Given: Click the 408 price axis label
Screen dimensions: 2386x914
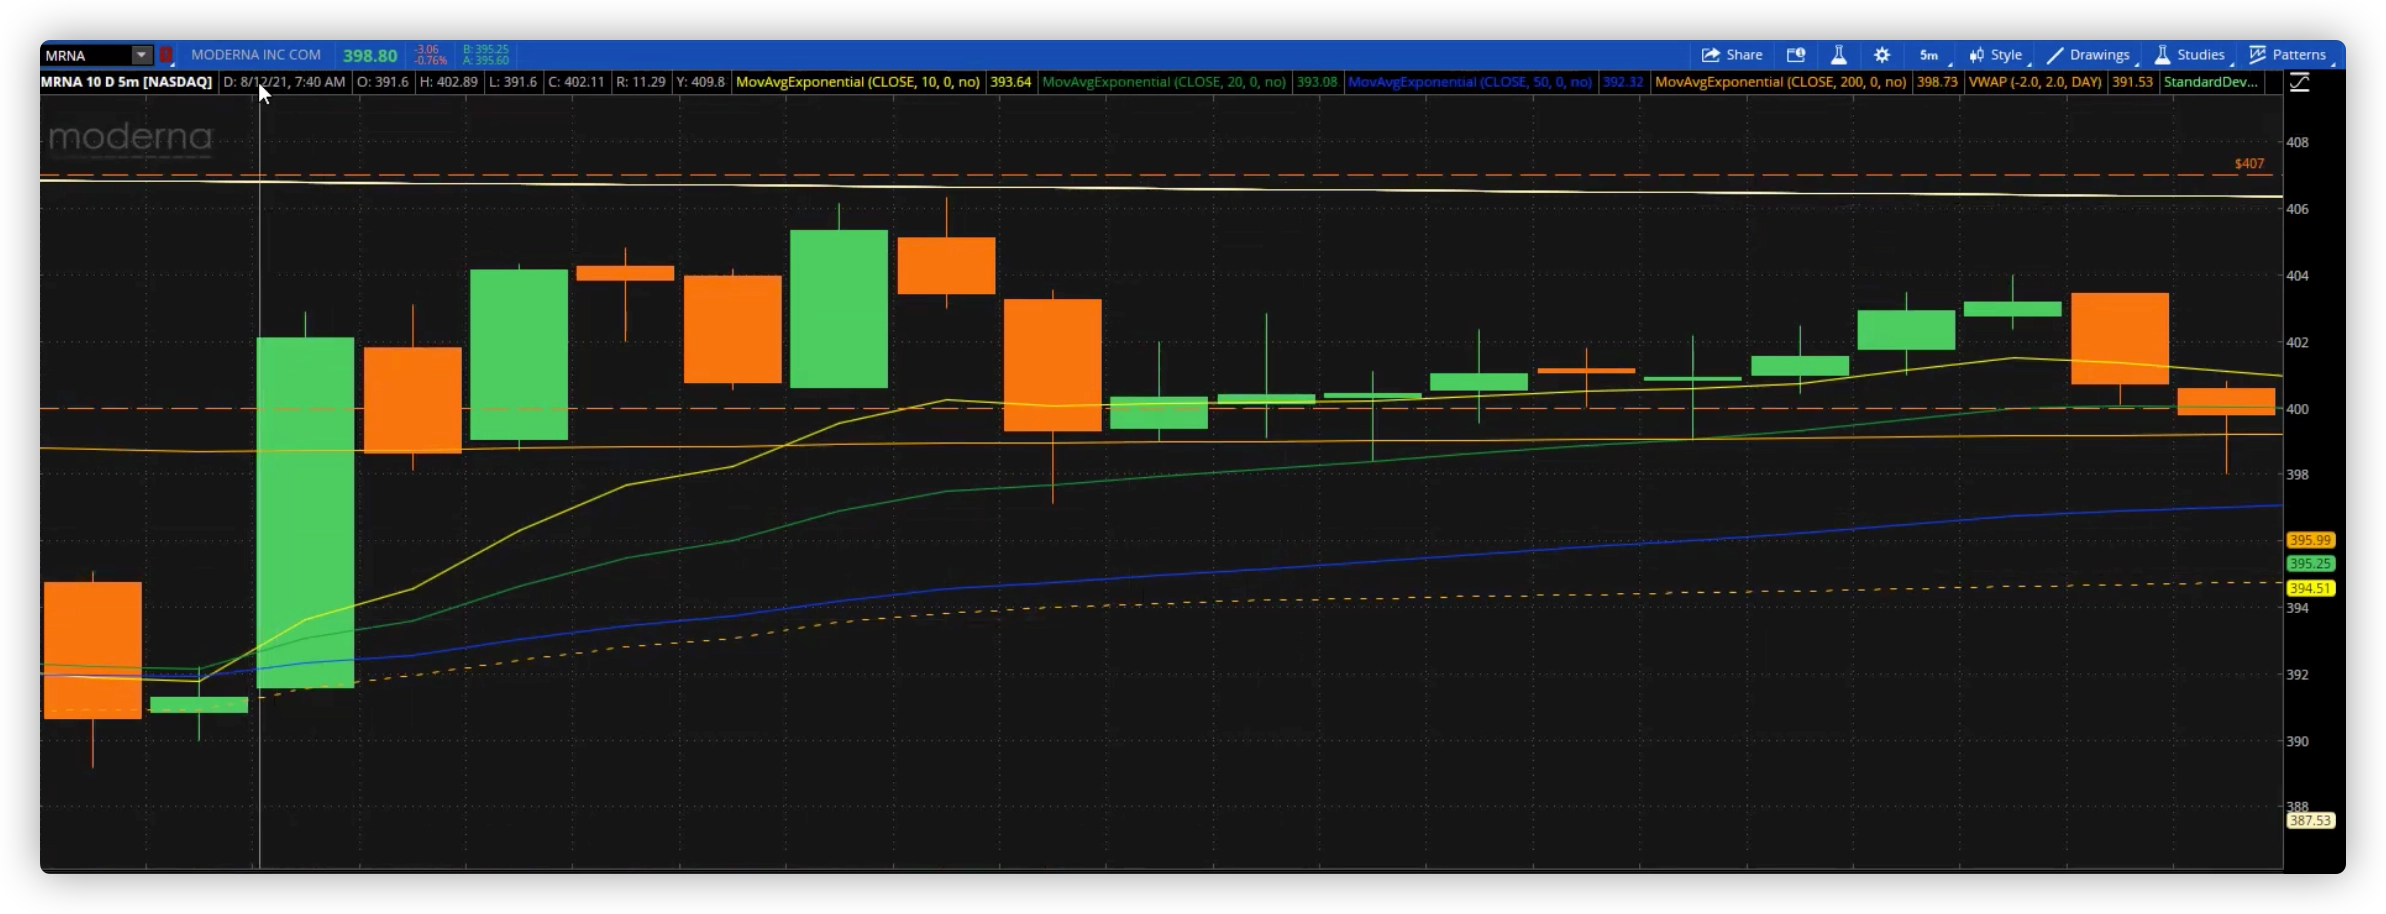Looking at the screenshot, I should 2298,142.
